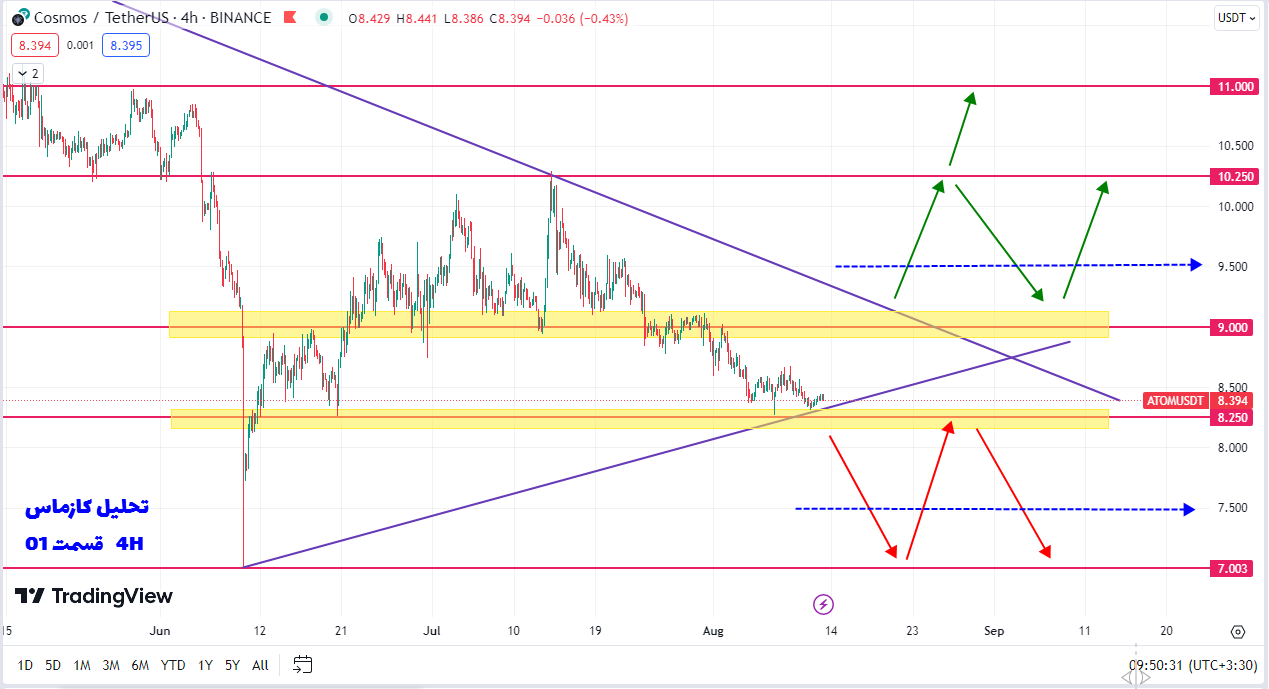Click the red sell price 8.394 button
Viewport: 1269px width, 689px height.
pyautogui.click(x=35, y=45)
